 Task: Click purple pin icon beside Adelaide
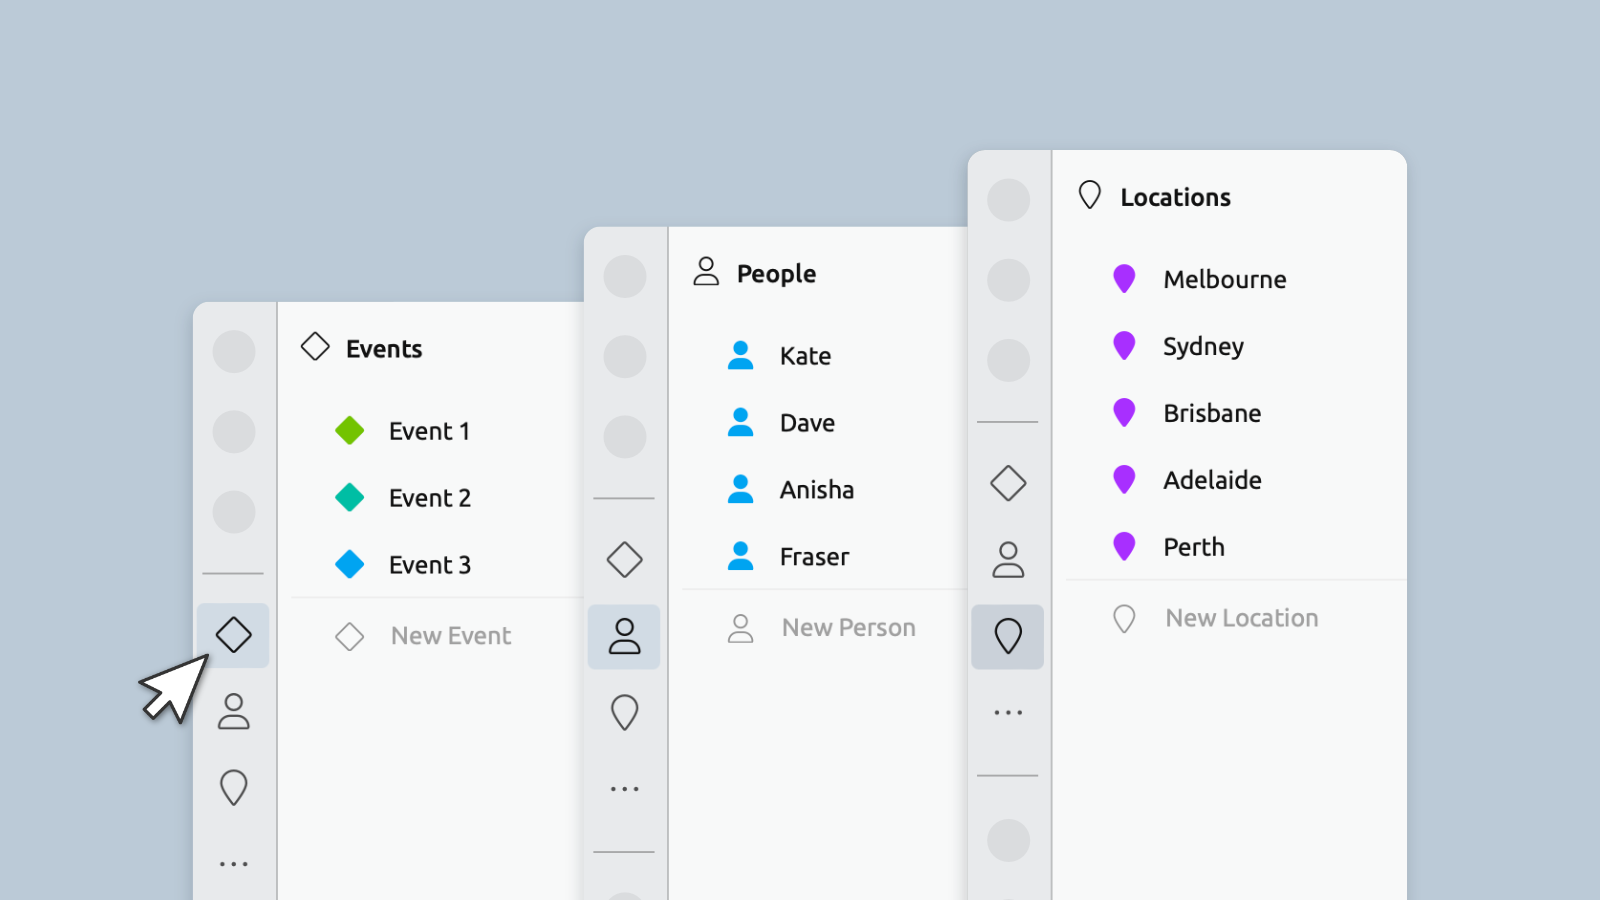1124,480
